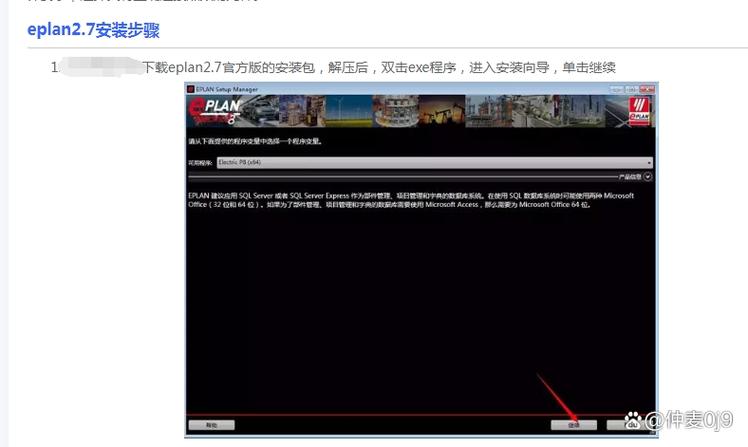Click the EPLAN Setup Manager window title text
Screen dimensions: 748x447
[x=227, y=89]
